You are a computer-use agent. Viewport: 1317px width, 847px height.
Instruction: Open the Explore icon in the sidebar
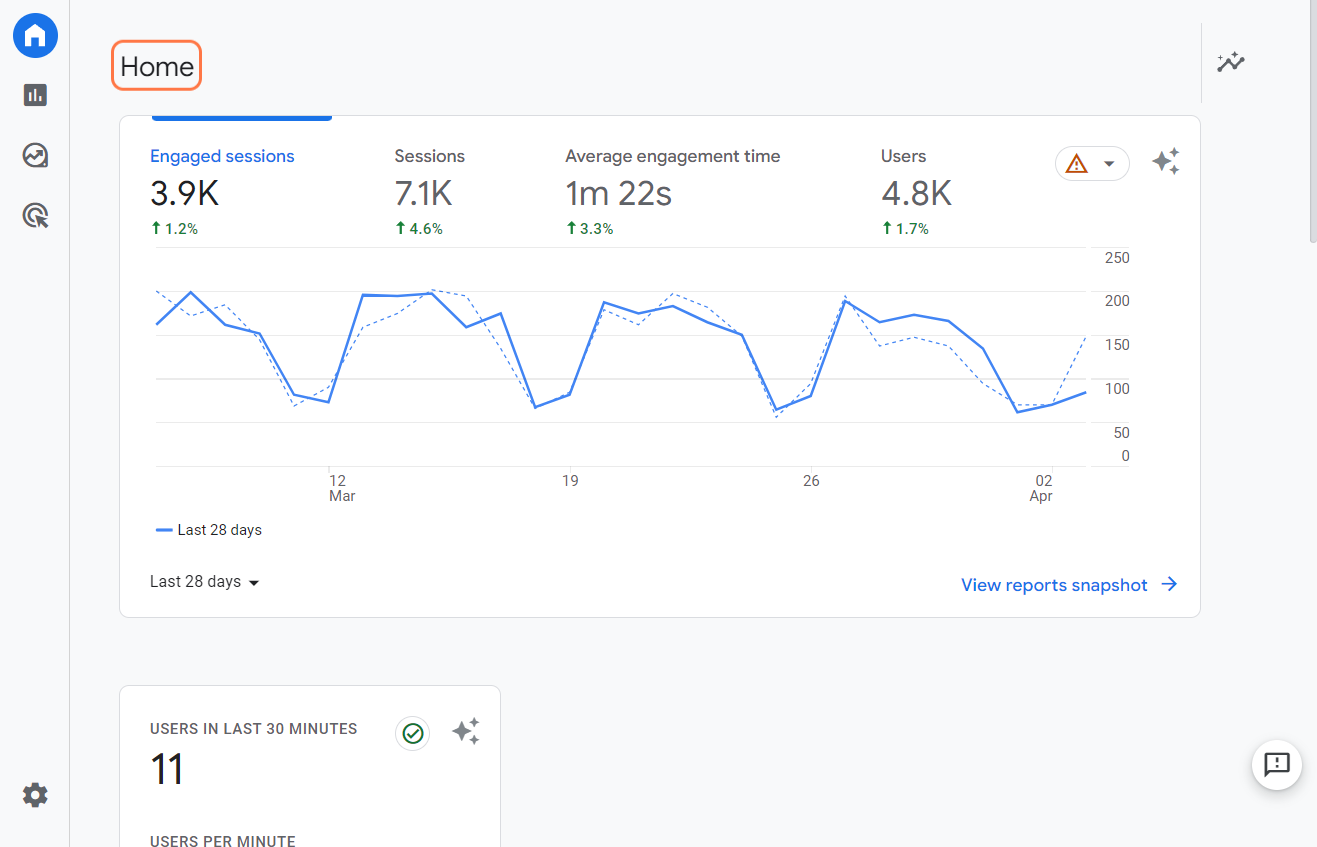[35, 155]
